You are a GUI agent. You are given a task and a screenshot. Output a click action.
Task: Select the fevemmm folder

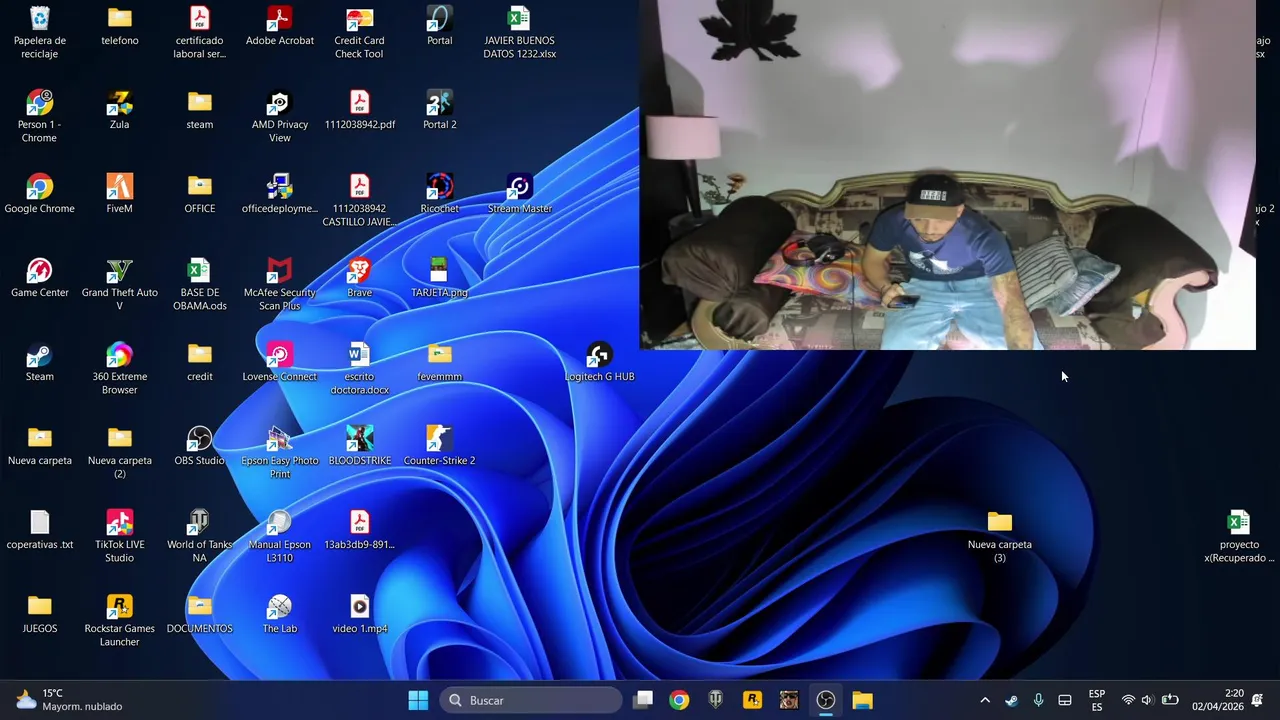[x=439, y=362]
